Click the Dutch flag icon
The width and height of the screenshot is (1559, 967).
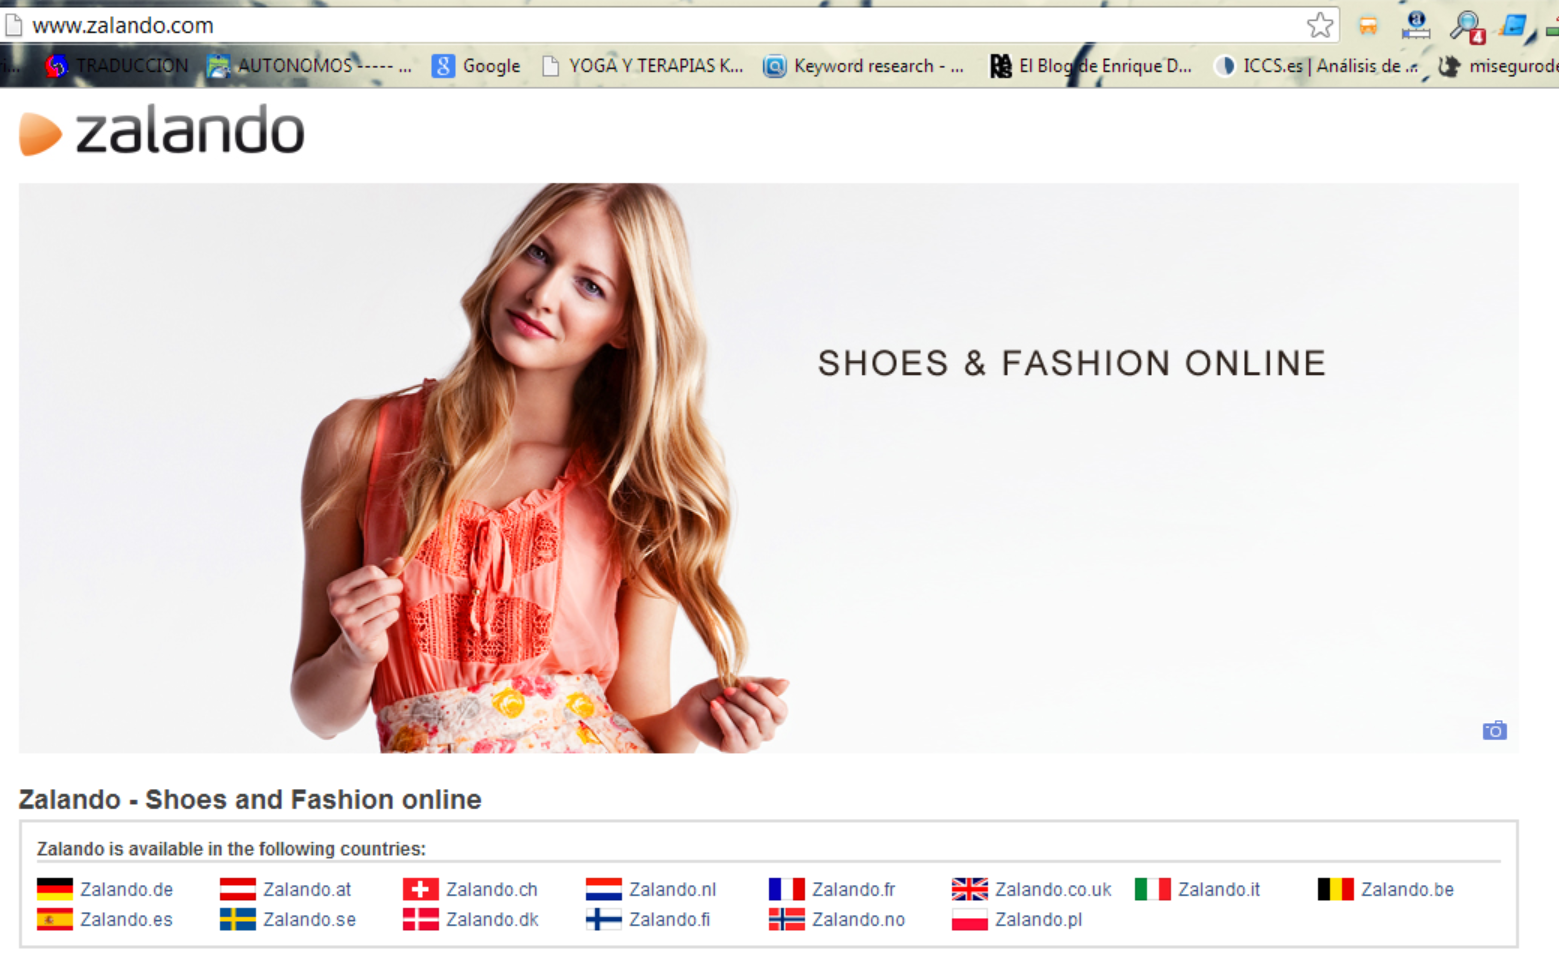pyautogui.click(x=604, y=889)
